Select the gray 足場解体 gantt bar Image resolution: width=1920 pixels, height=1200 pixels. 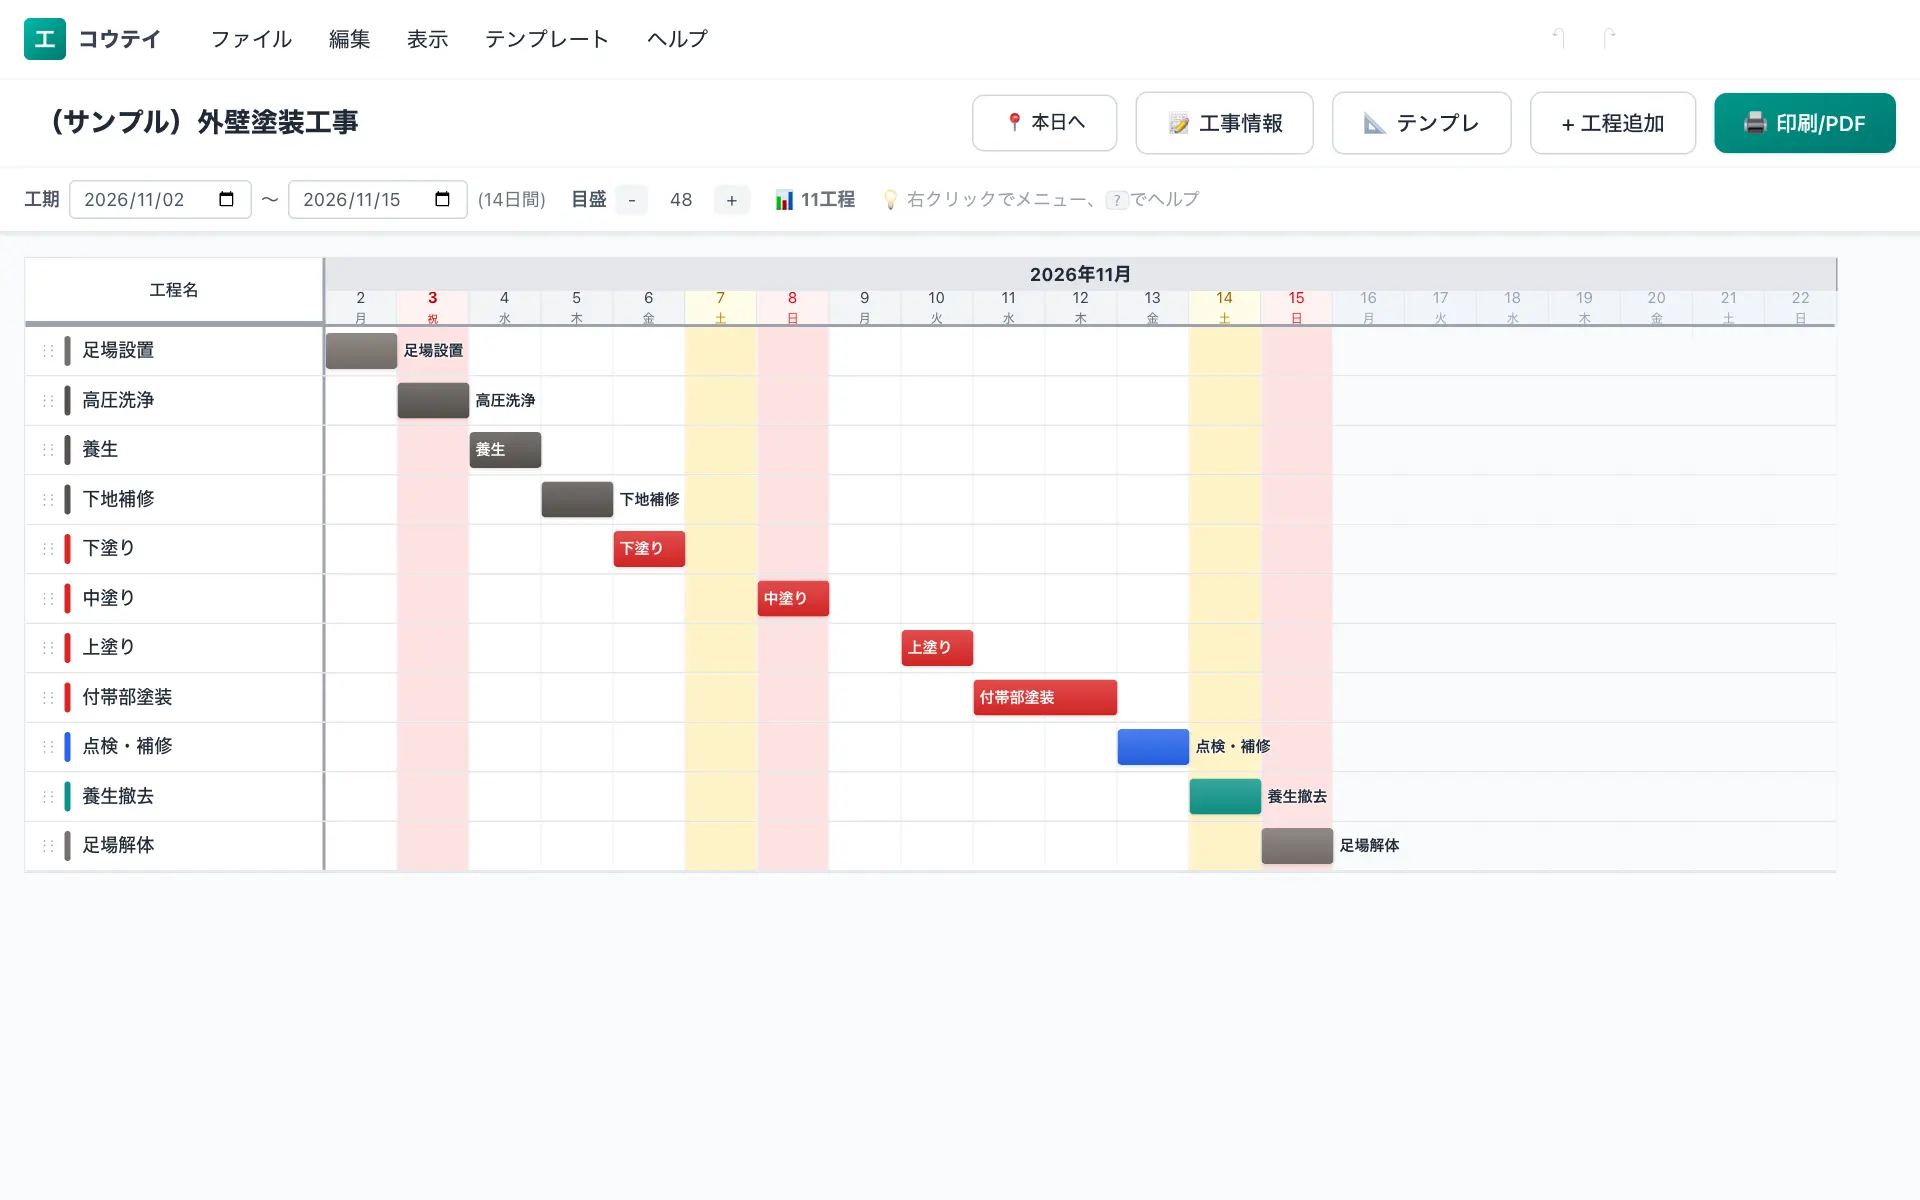(x=1297, y=846)
